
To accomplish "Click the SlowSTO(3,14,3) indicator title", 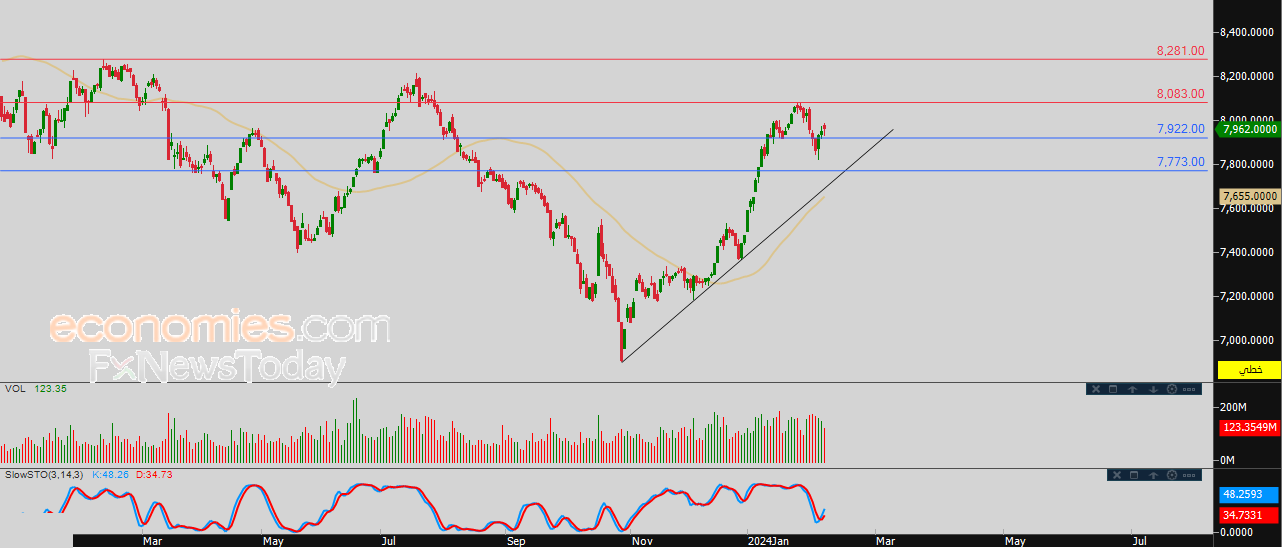I will click(x=44, y=474).
